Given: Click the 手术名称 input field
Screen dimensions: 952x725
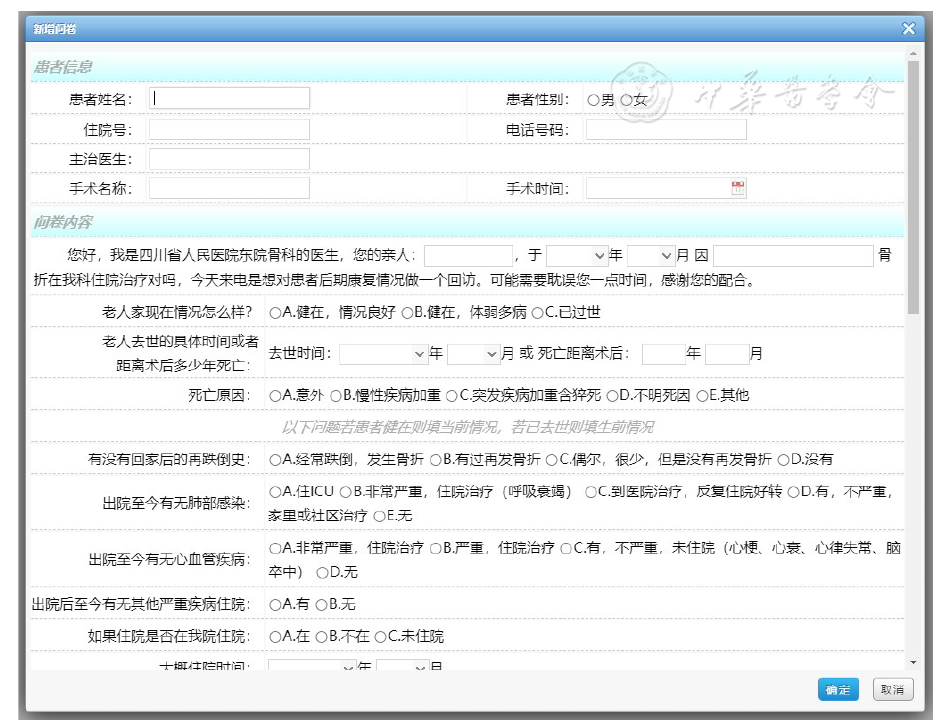Looking at the screenshot, I should 229,188.
